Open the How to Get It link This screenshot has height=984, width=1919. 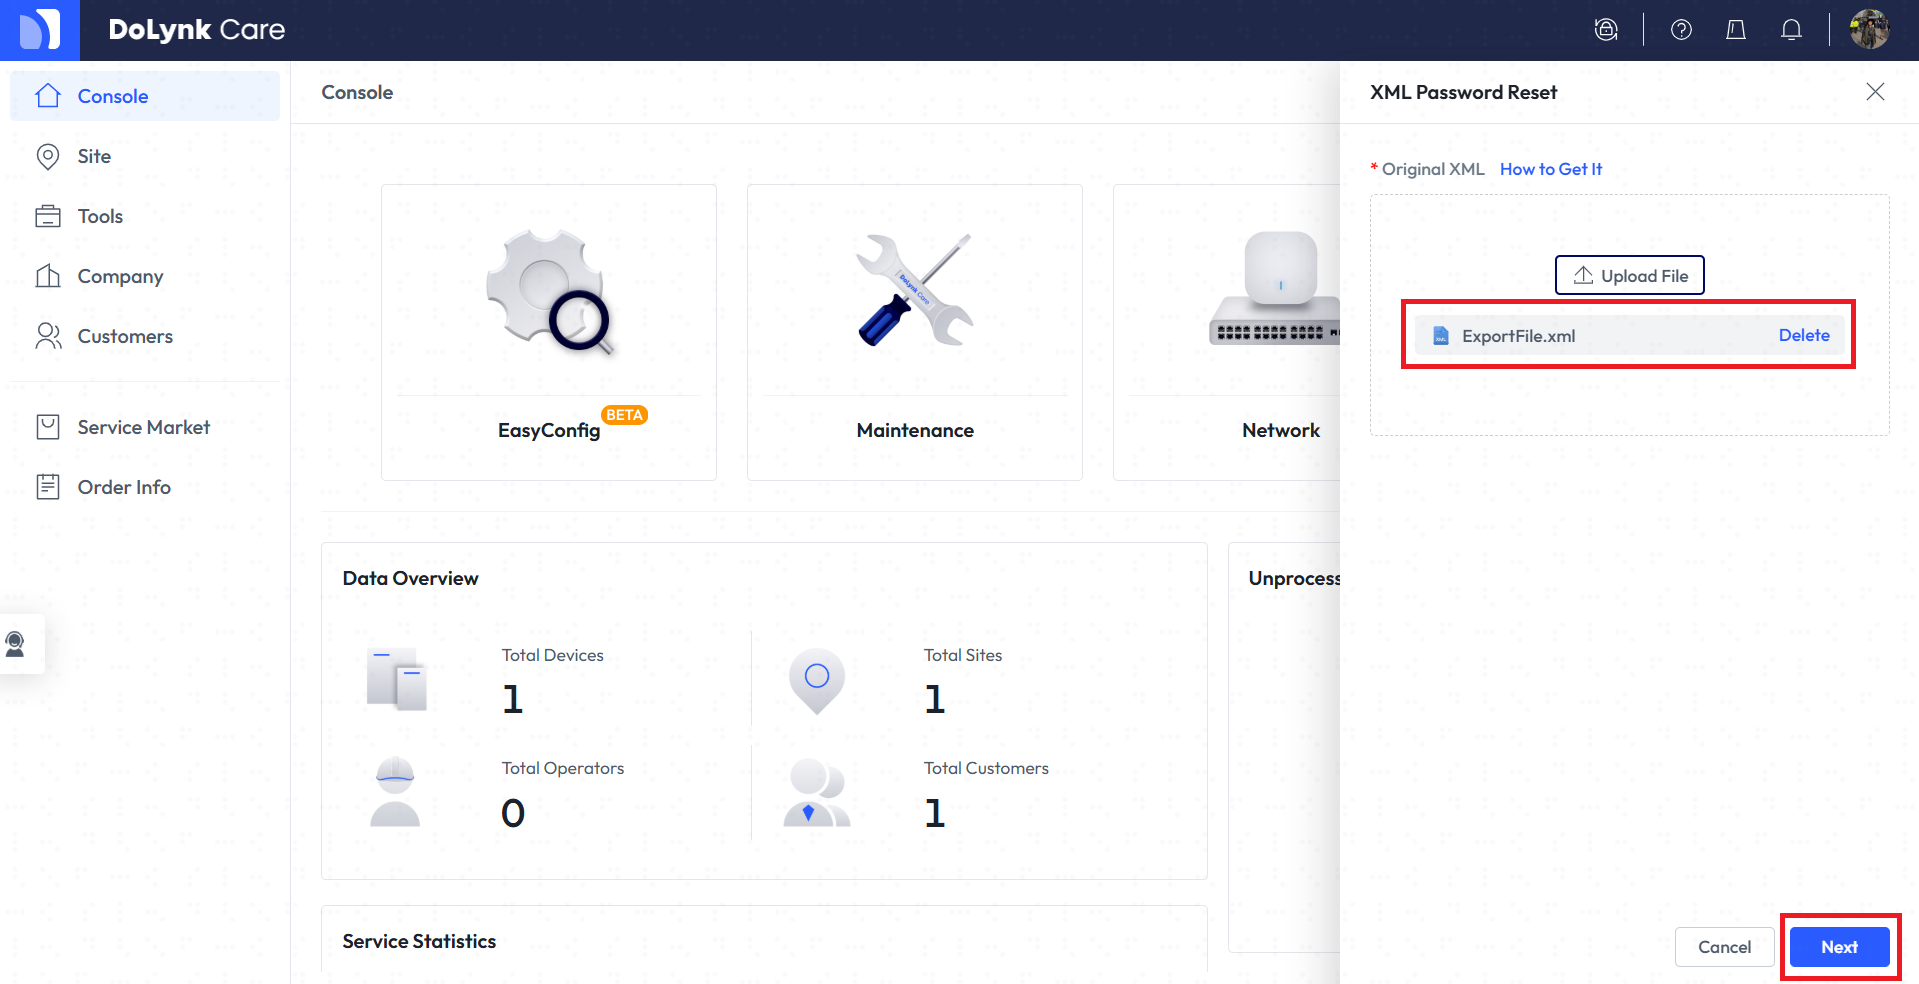(1551, 169)
